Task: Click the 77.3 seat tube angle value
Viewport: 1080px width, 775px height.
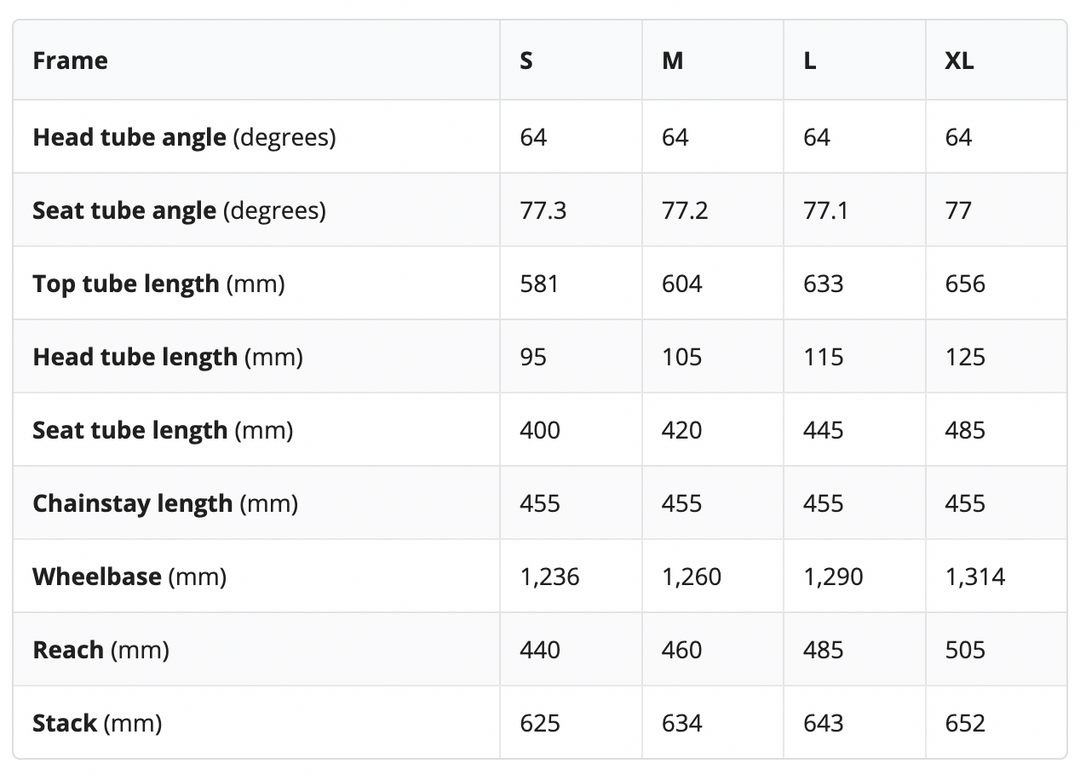Action: [x=543, y=211]
